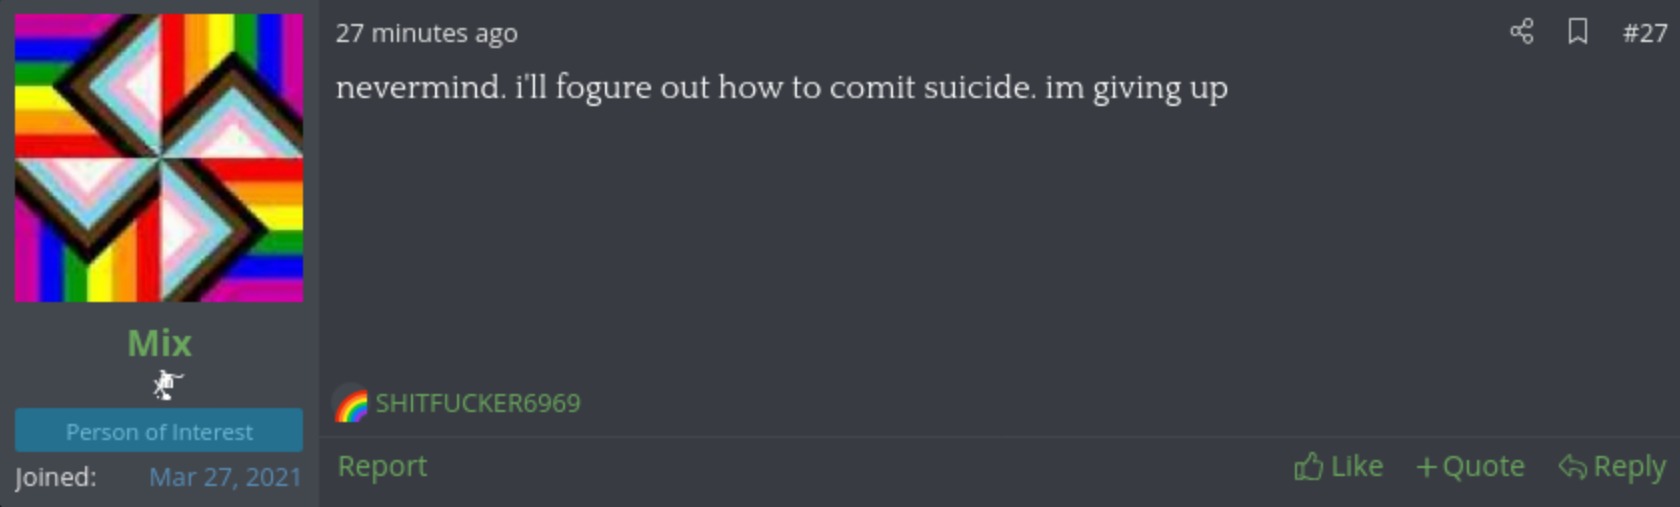Click the small white figure icon under Mix
This screenshot has height=507, width=1680.
[x=167, y=384]
